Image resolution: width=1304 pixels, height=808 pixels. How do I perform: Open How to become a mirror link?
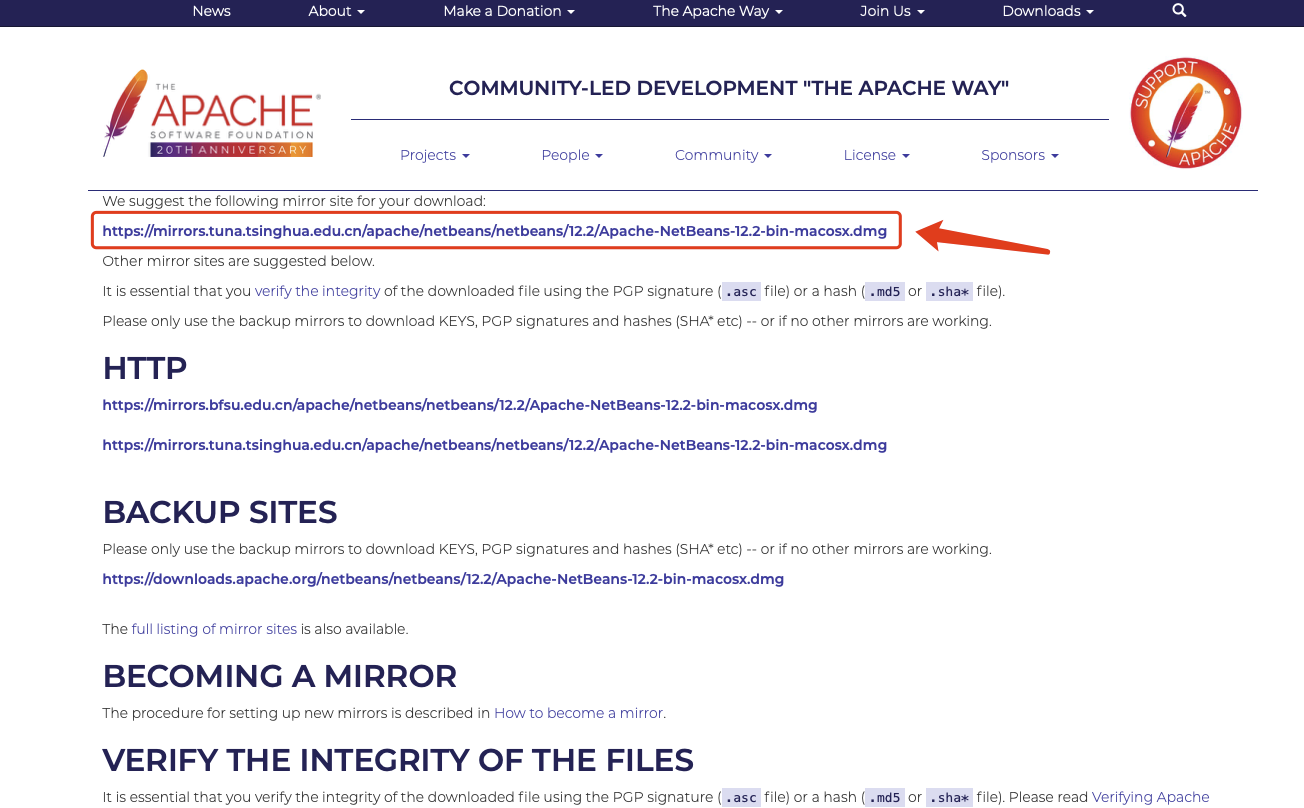tap(578, 713)
